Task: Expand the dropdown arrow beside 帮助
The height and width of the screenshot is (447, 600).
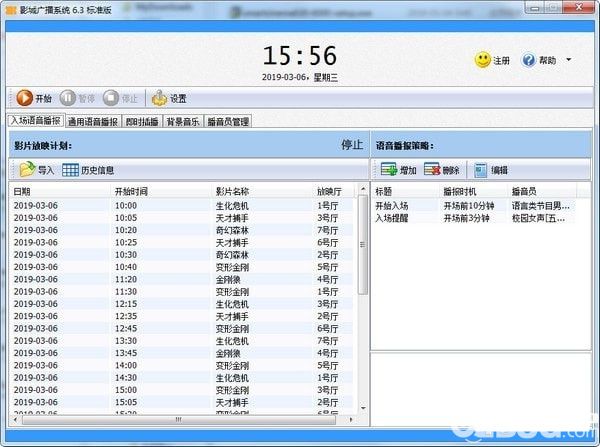Action: coord(569,60)
